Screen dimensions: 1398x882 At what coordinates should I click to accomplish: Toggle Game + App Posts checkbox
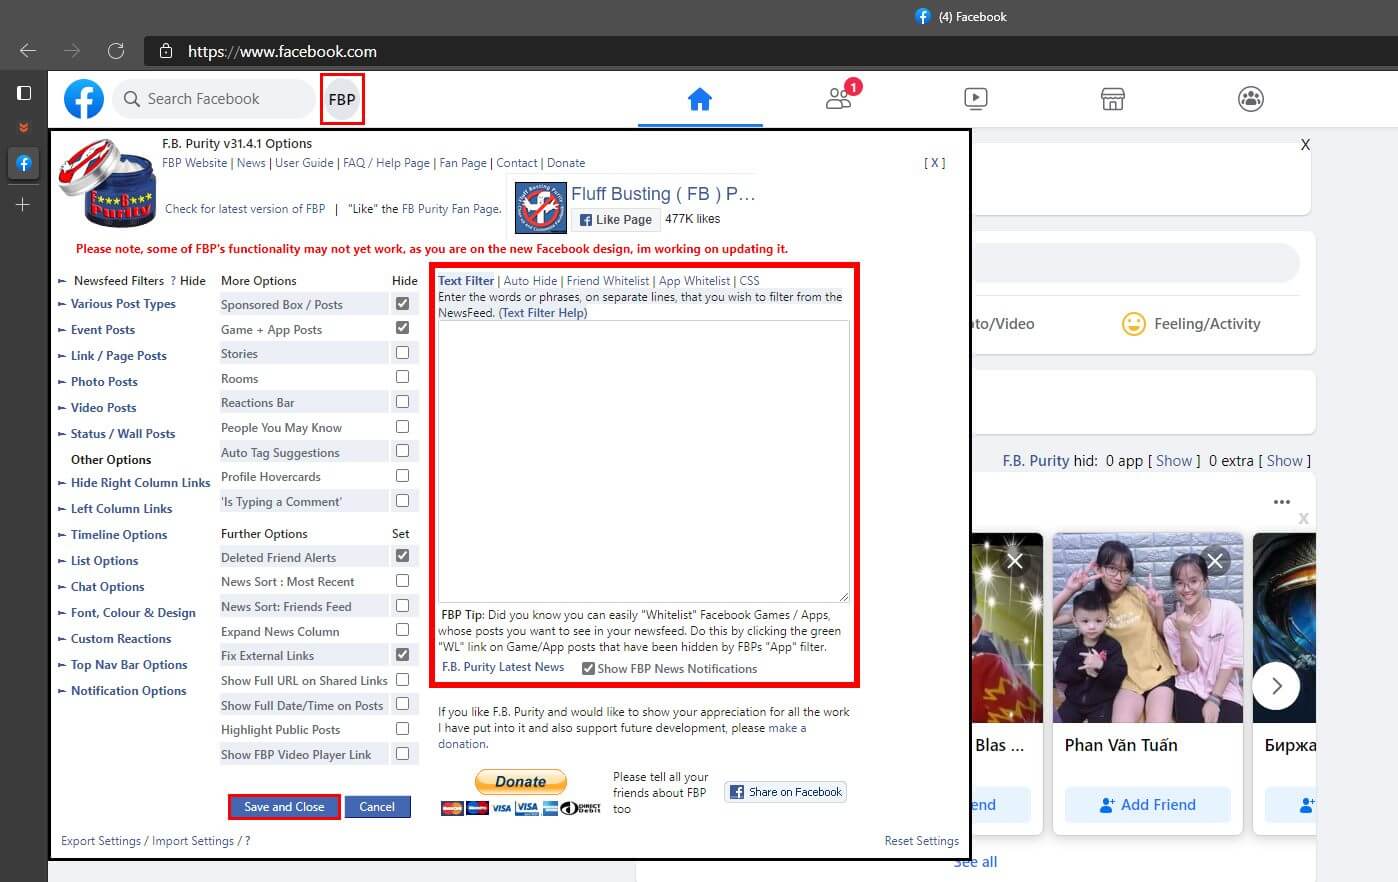(402, 328)
